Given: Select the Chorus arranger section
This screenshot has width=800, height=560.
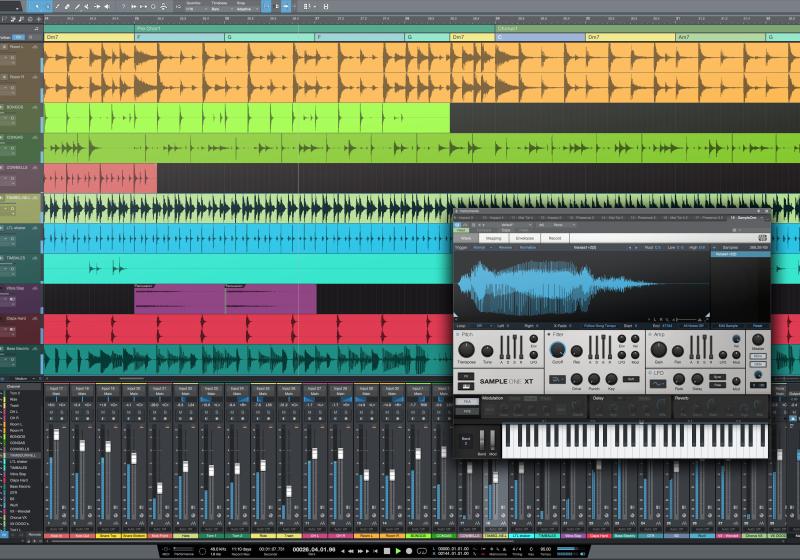Looking at the screenshot, I should pyautogui.click(x=647, y=29).
